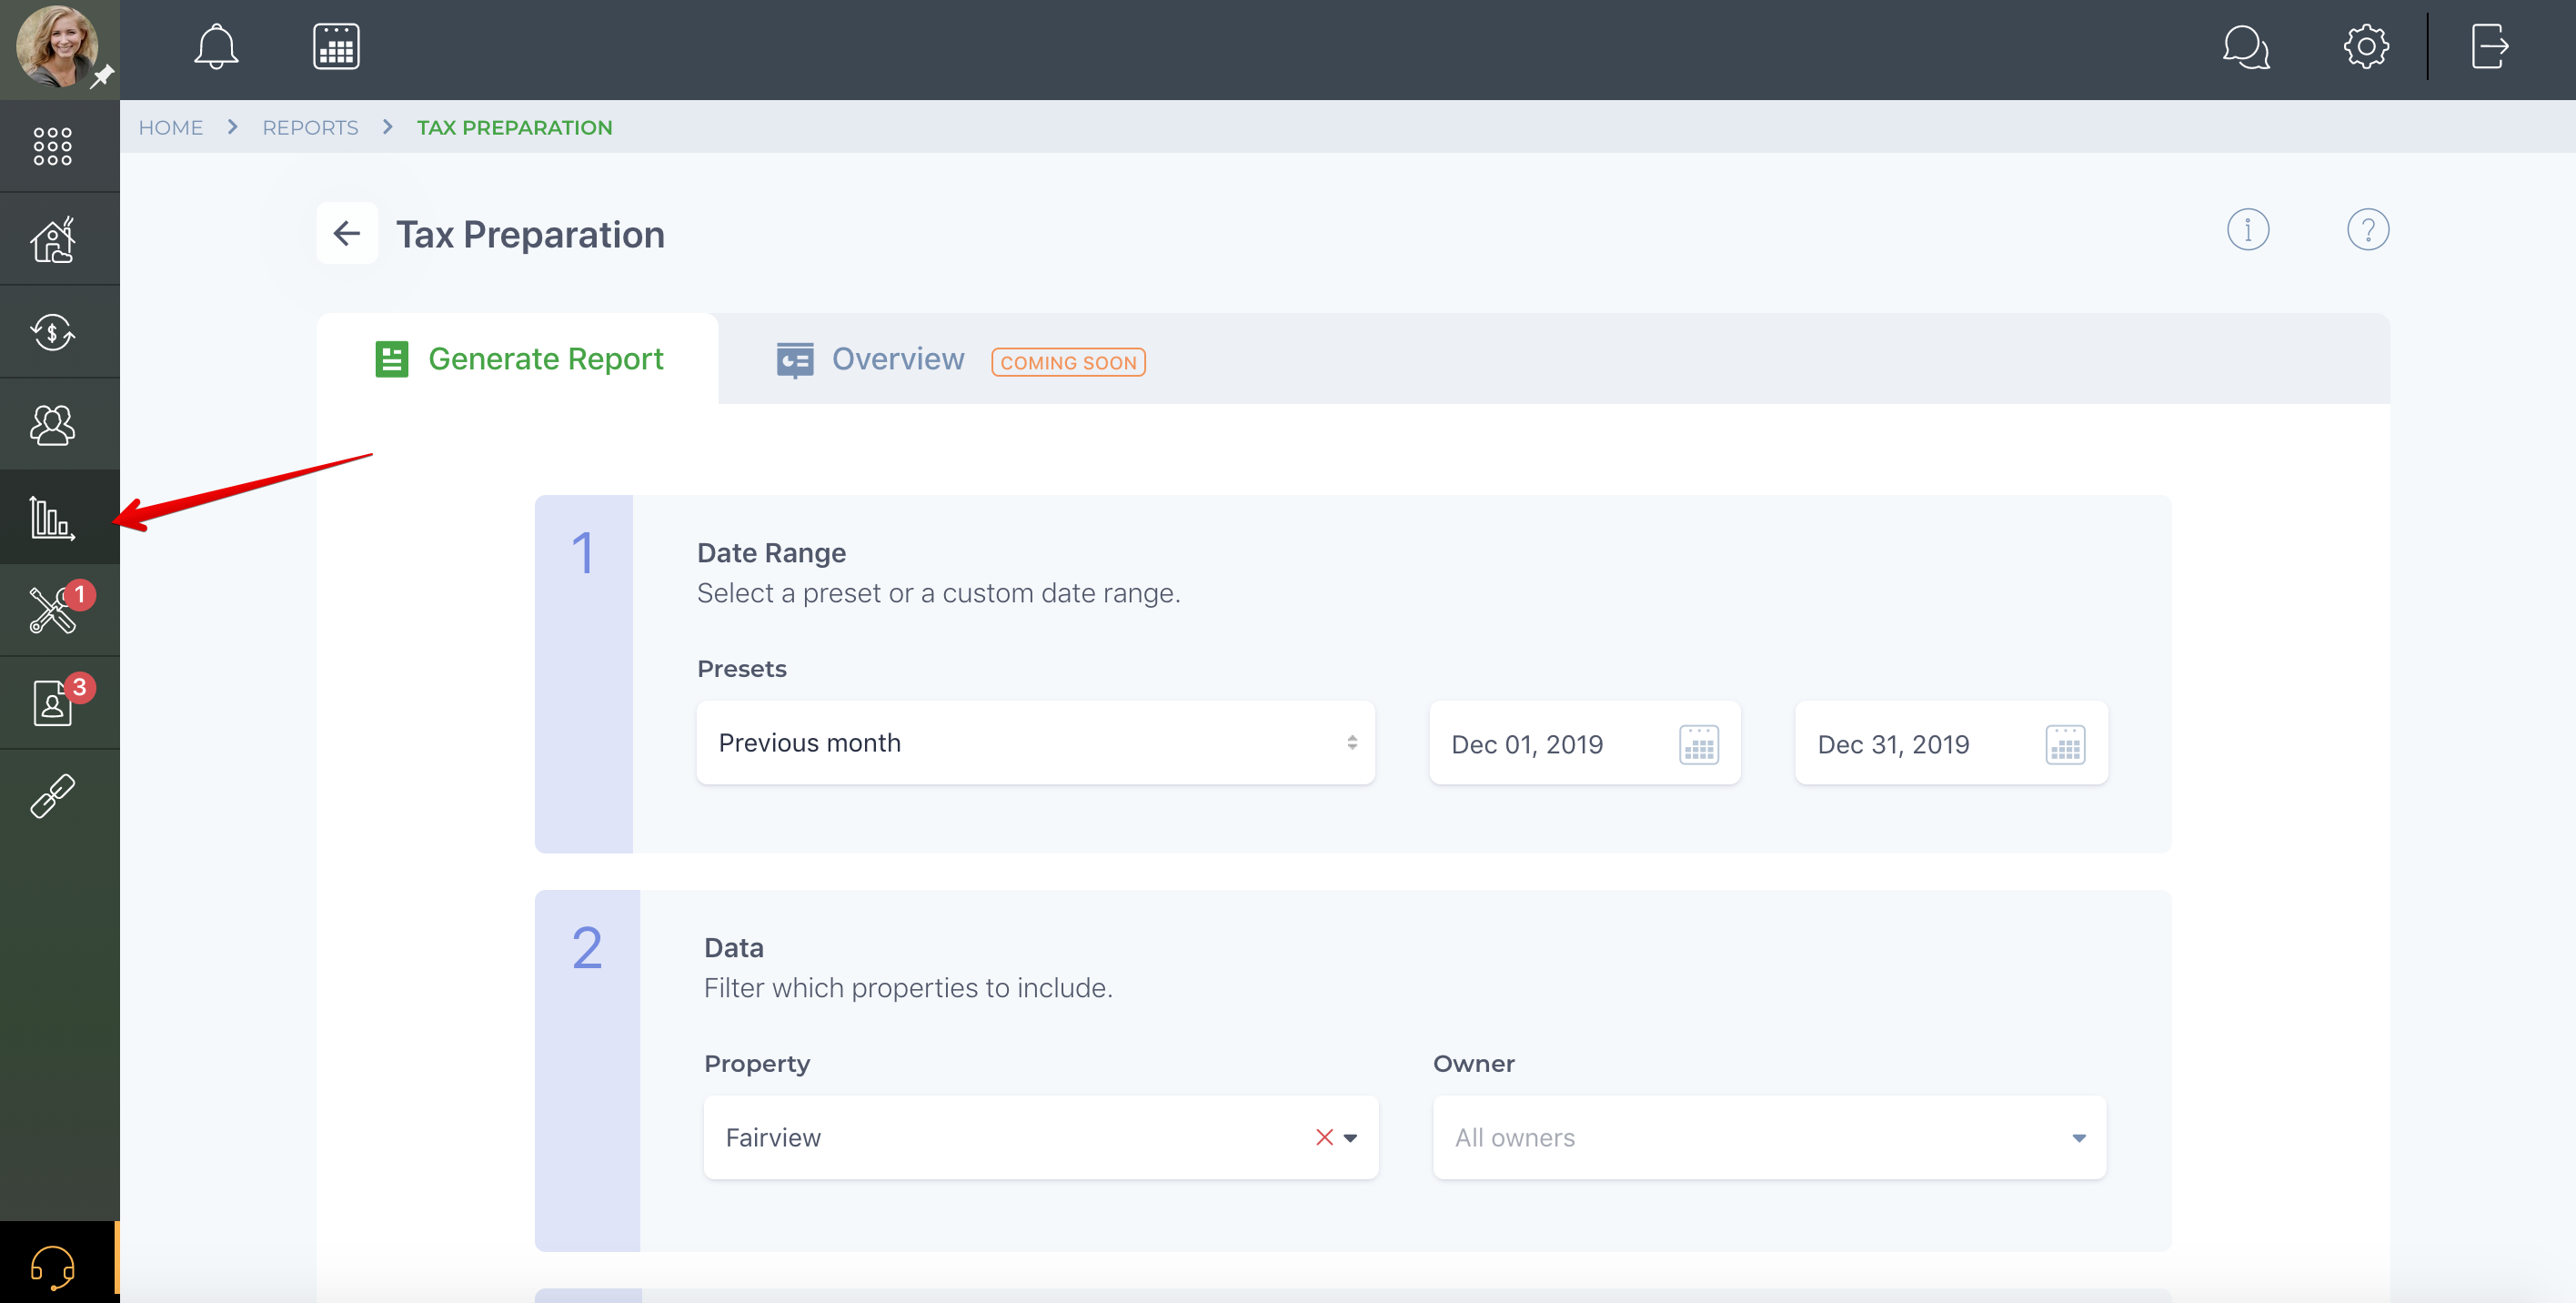Open the calendar icon in top bar
This screenshot has width=2576, height=1303.
click(x=336, y=46)
